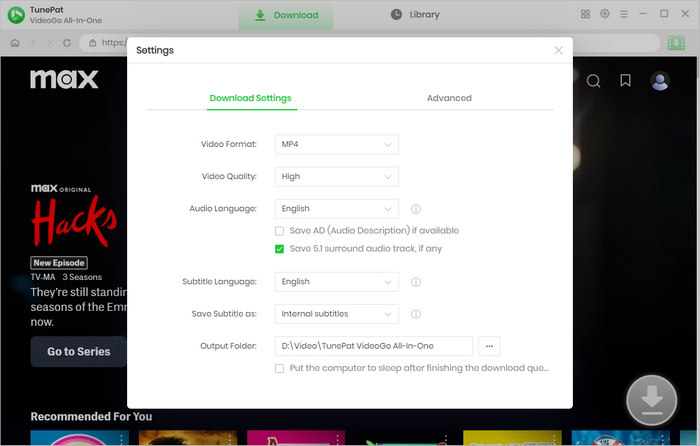Image resolution: width=700 pixels, height=446 pixels.
Task: Open the Save Subtitle as dropdown
Action: click(337, 314)
